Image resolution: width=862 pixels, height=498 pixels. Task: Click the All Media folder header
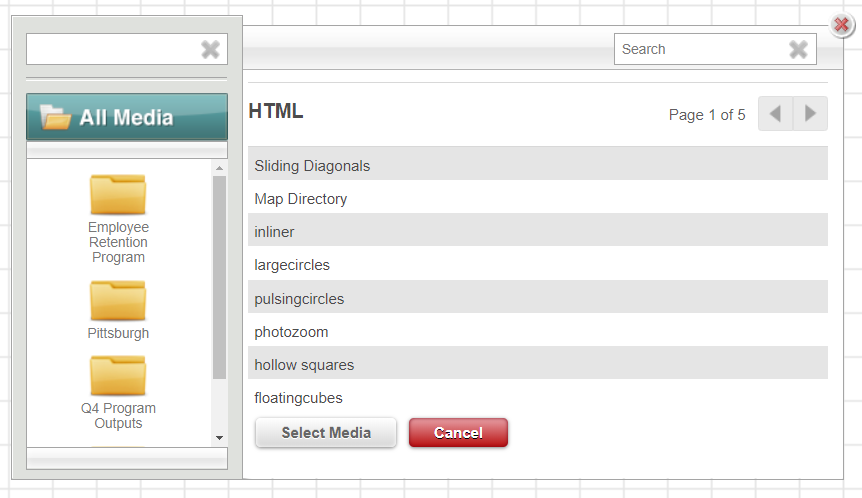(127, 117)
